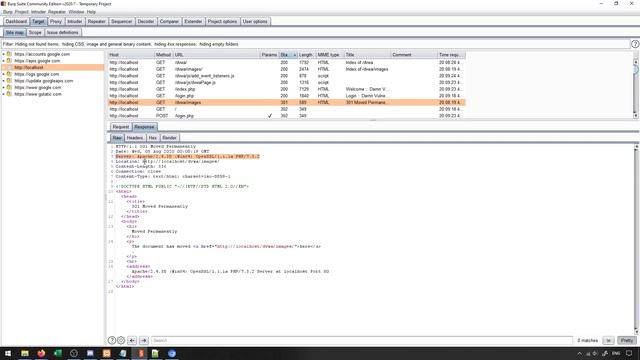Viewport: 640px width, 360px height.
Task: Go to previous search match arrow
Action: coord(132,340)
